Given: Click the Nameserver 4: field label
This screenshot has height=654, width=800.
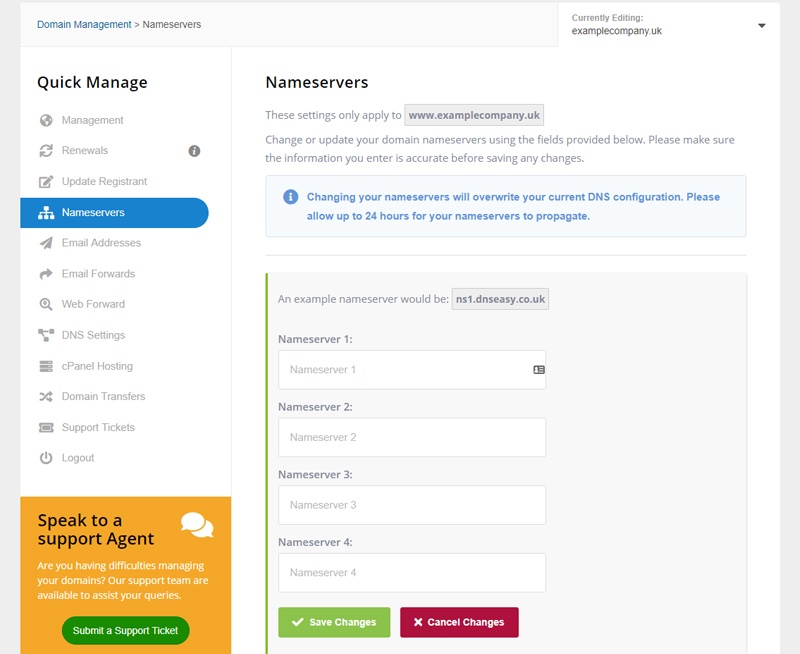Looking at the screenshot, I should click(315, 543).
